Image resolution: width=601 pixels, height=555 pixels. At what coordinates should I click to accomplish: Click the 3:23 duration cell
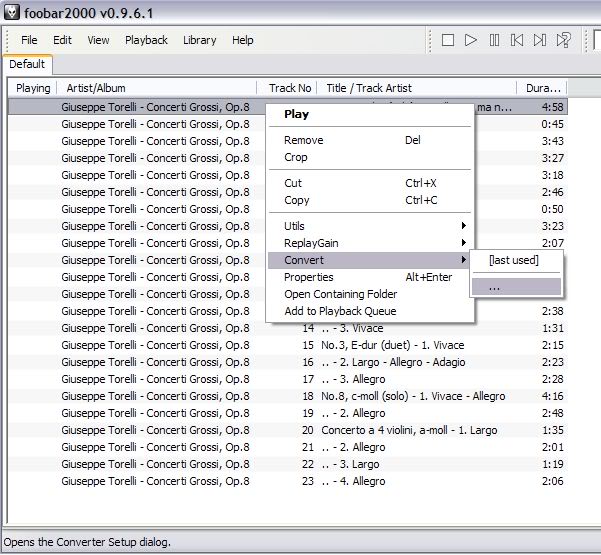click(552, 226)
